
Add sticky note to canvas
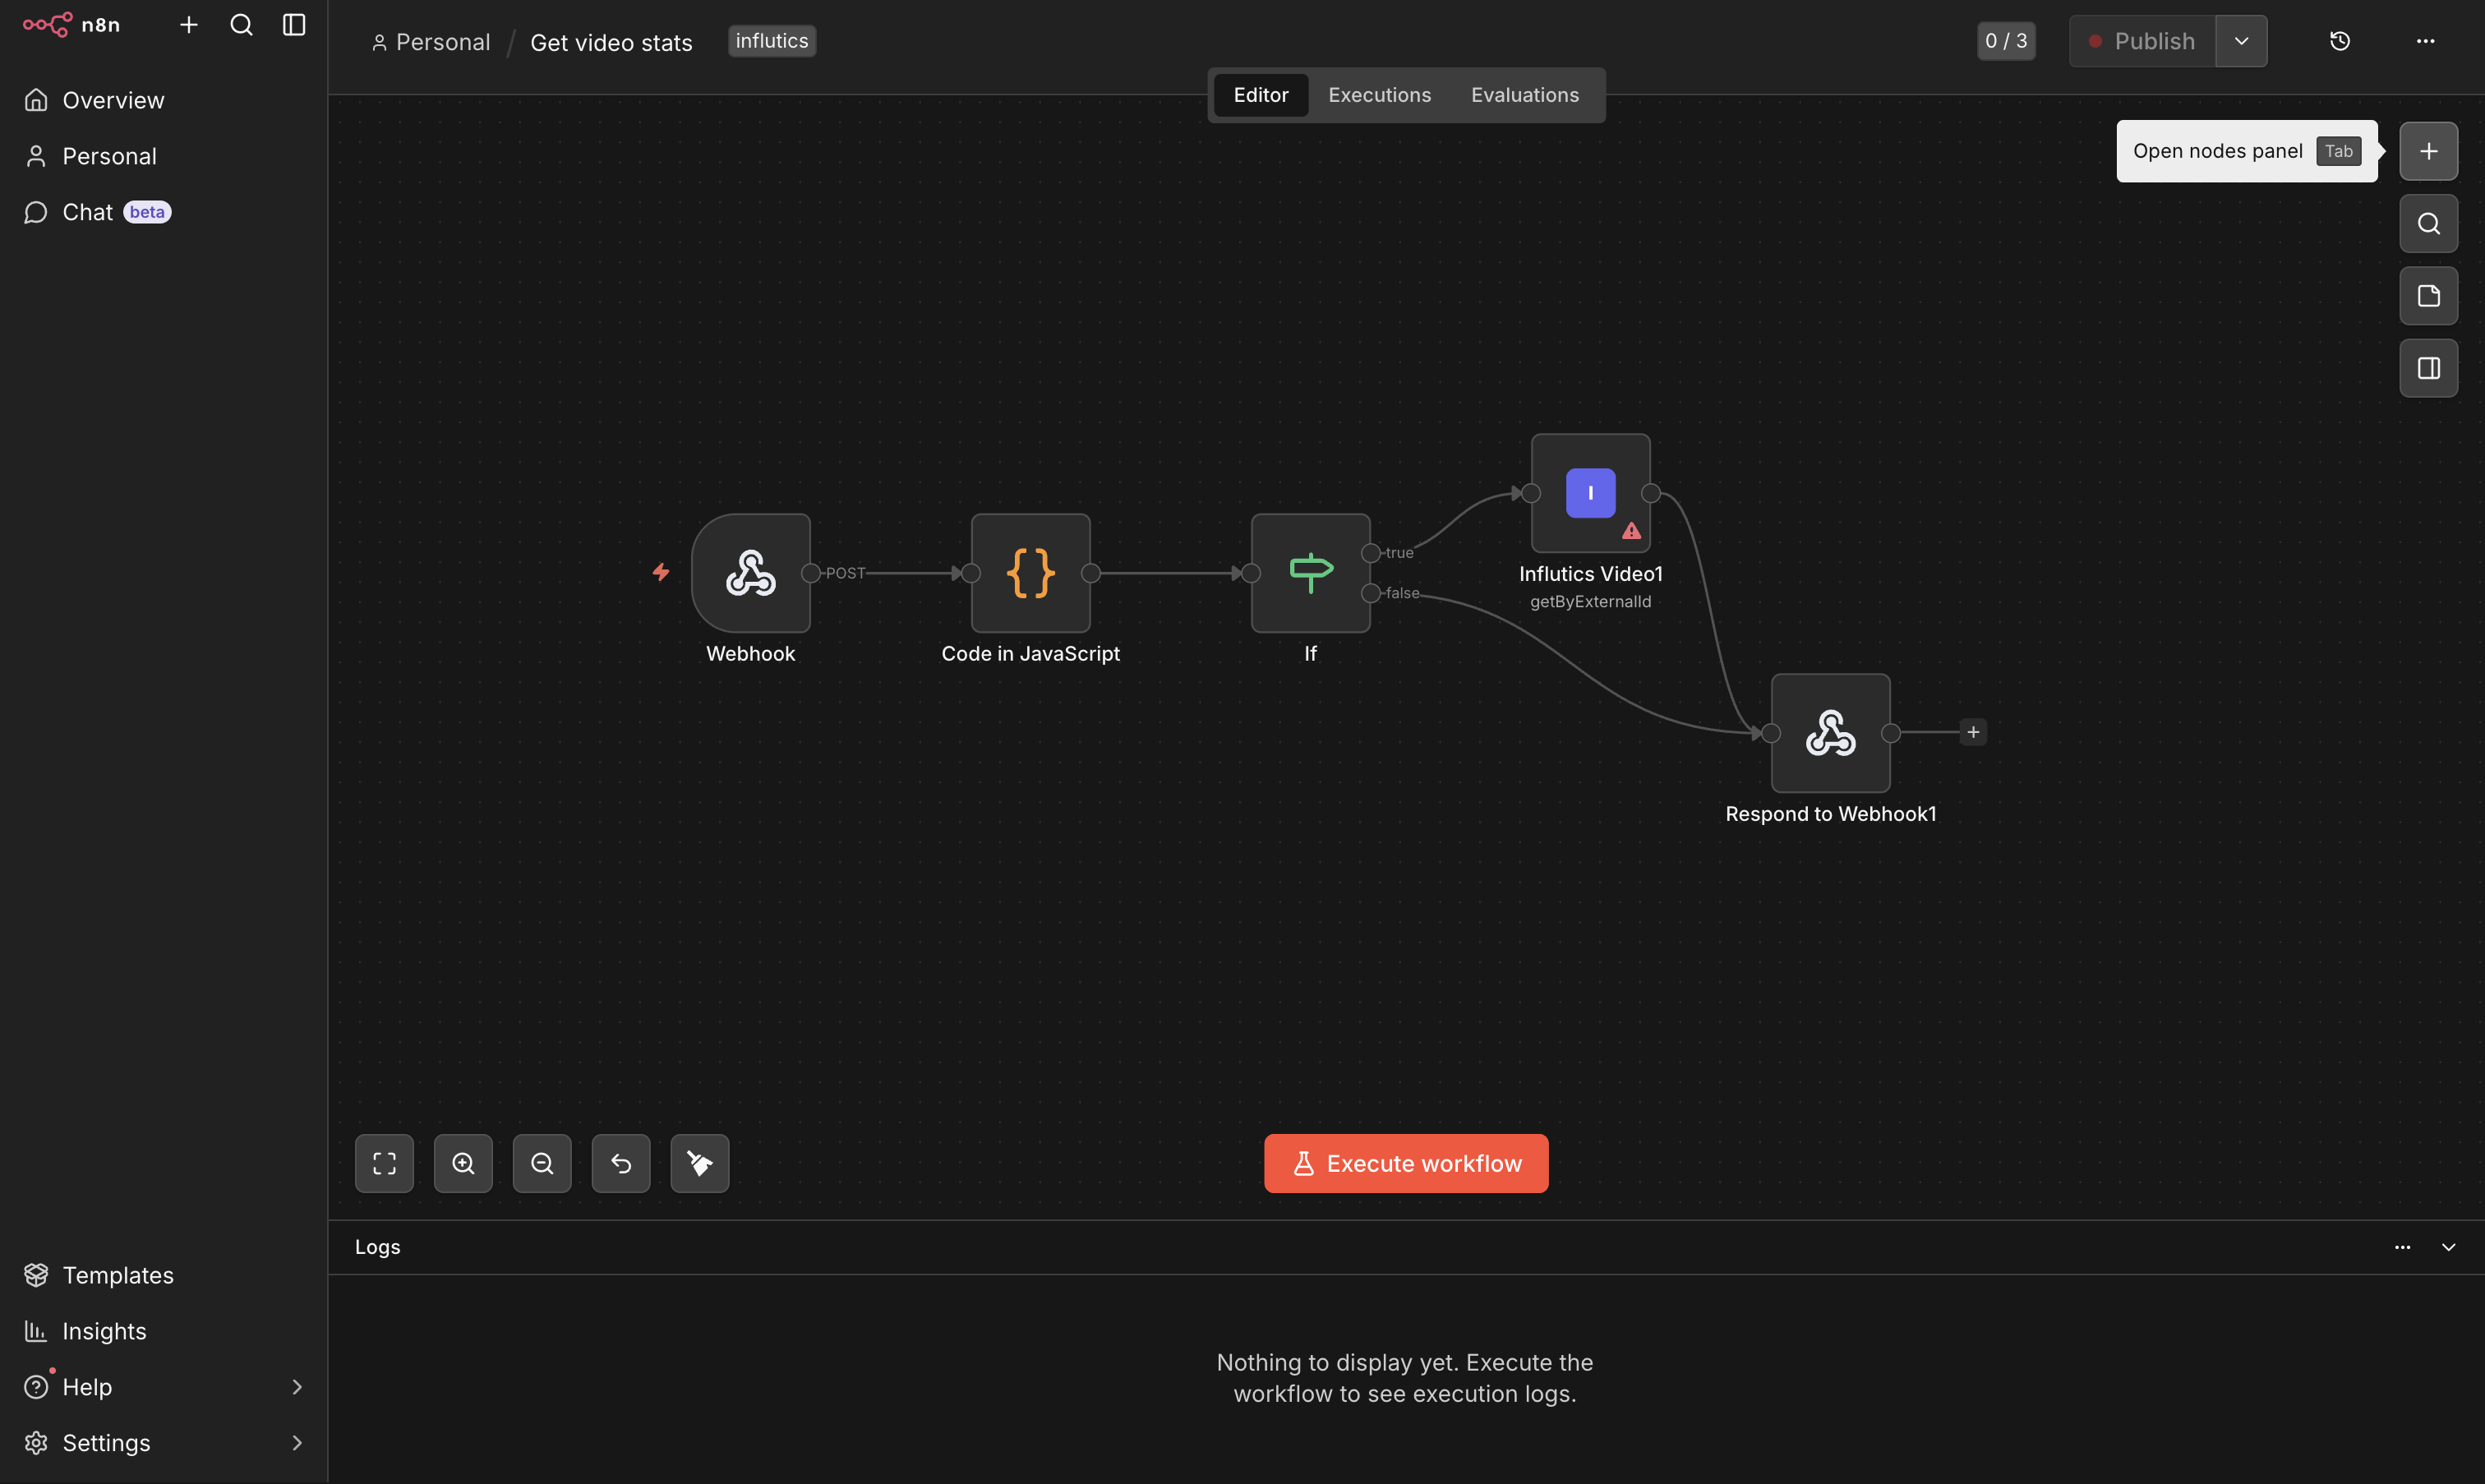(2428, 296)
